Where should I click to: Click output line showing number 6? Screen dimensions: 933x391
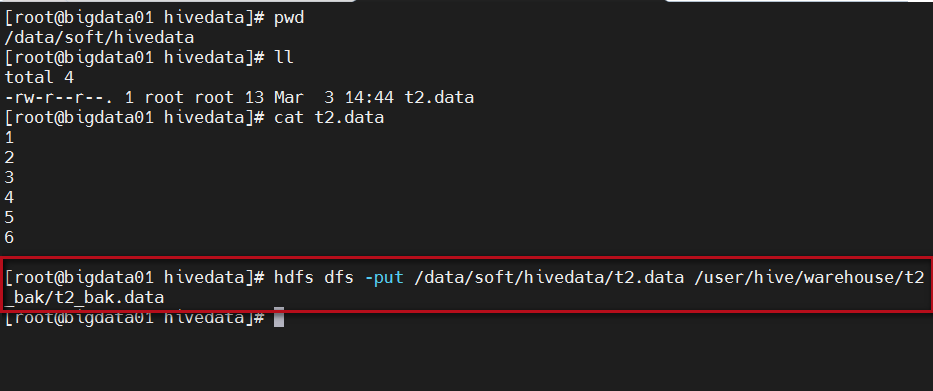[9, 238]
